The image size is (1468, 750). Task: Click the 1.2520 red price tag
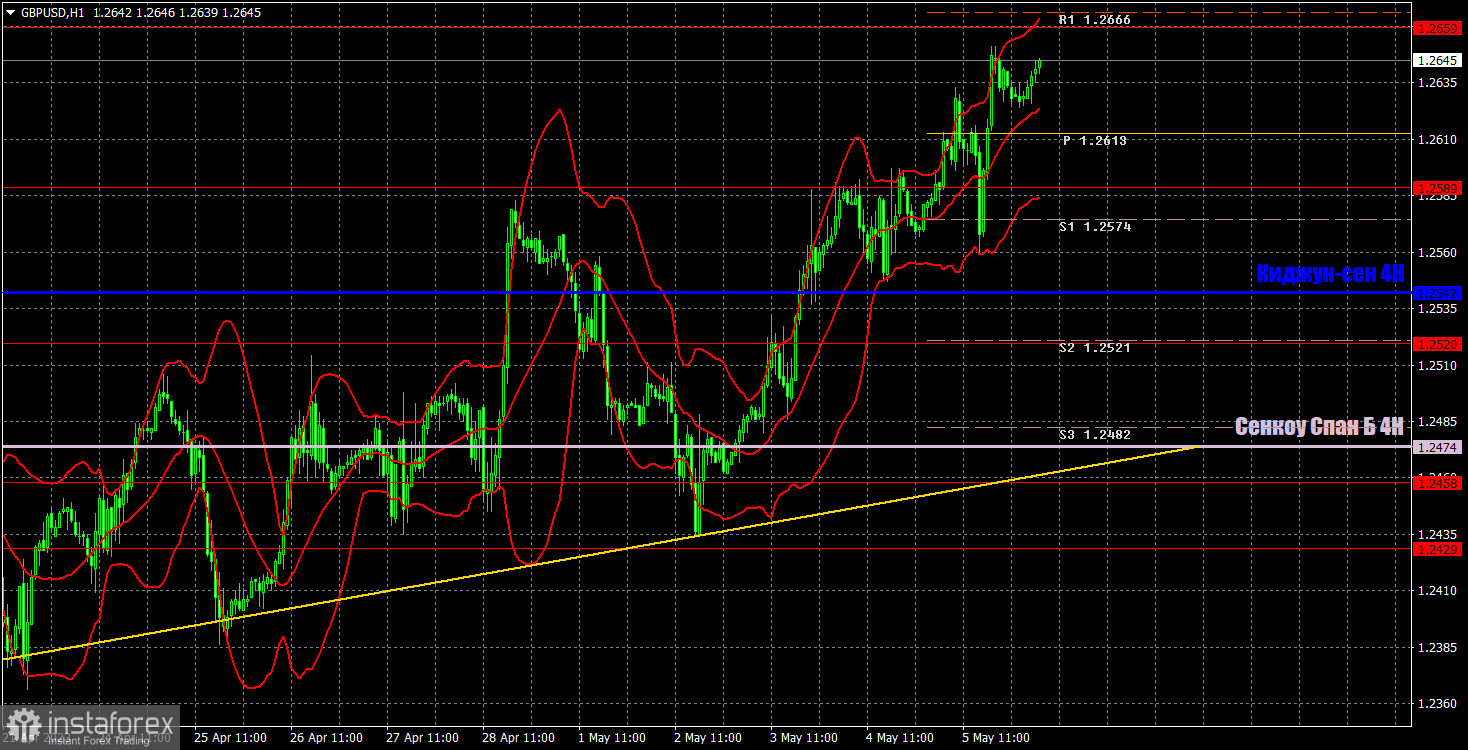pos(1438,344)
